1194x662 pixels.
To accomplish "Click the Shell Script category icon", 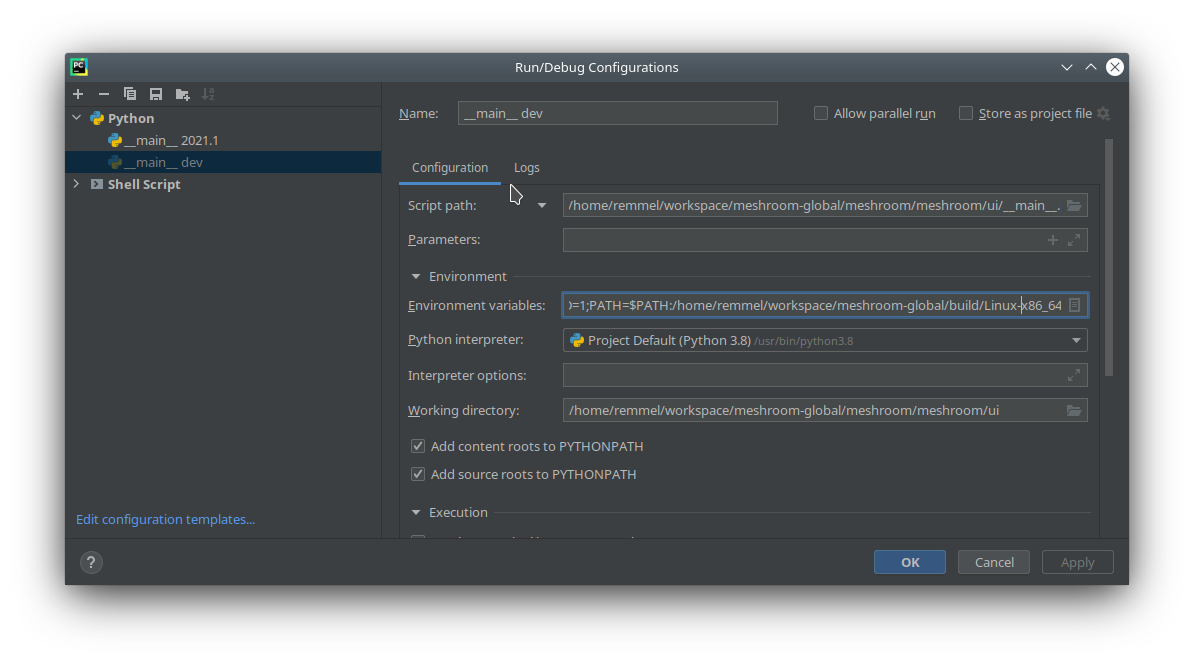I will (97, 184).
